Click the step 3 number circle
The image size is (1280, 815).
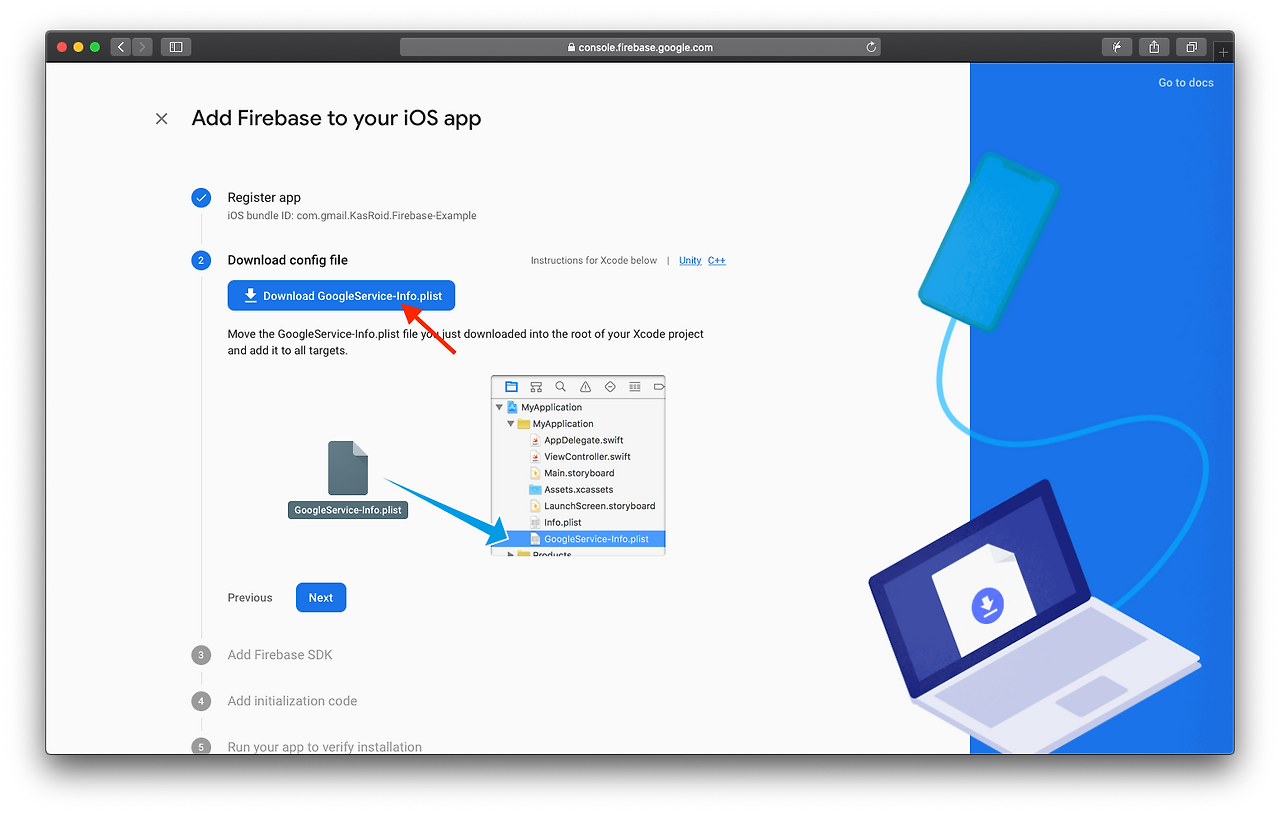coord(201,655)
